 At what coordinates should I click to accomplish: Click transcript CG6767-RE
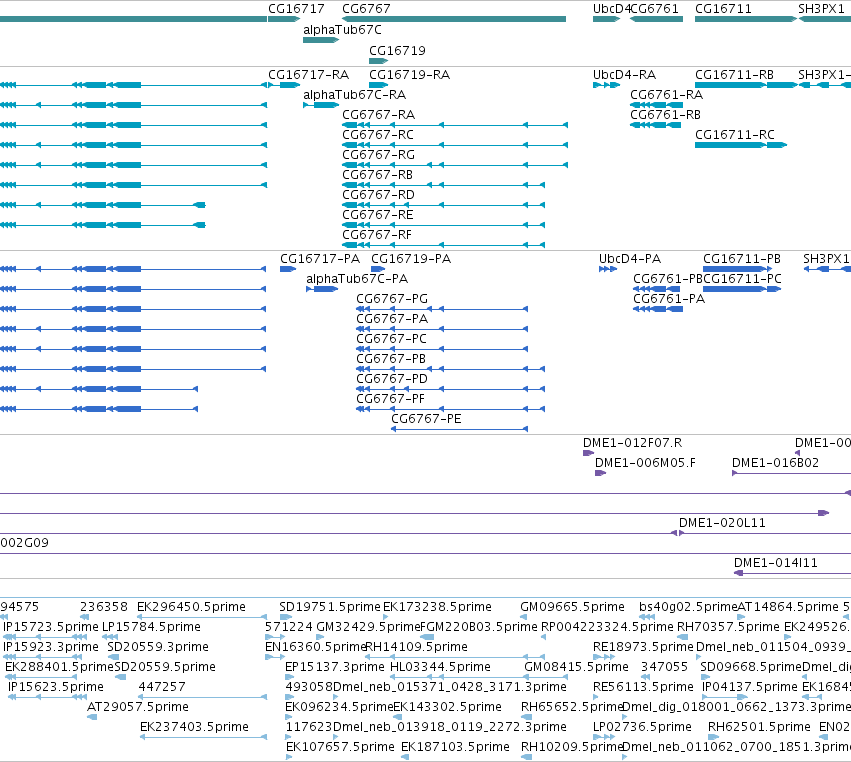pyautogui.click(x=443, y=225)
